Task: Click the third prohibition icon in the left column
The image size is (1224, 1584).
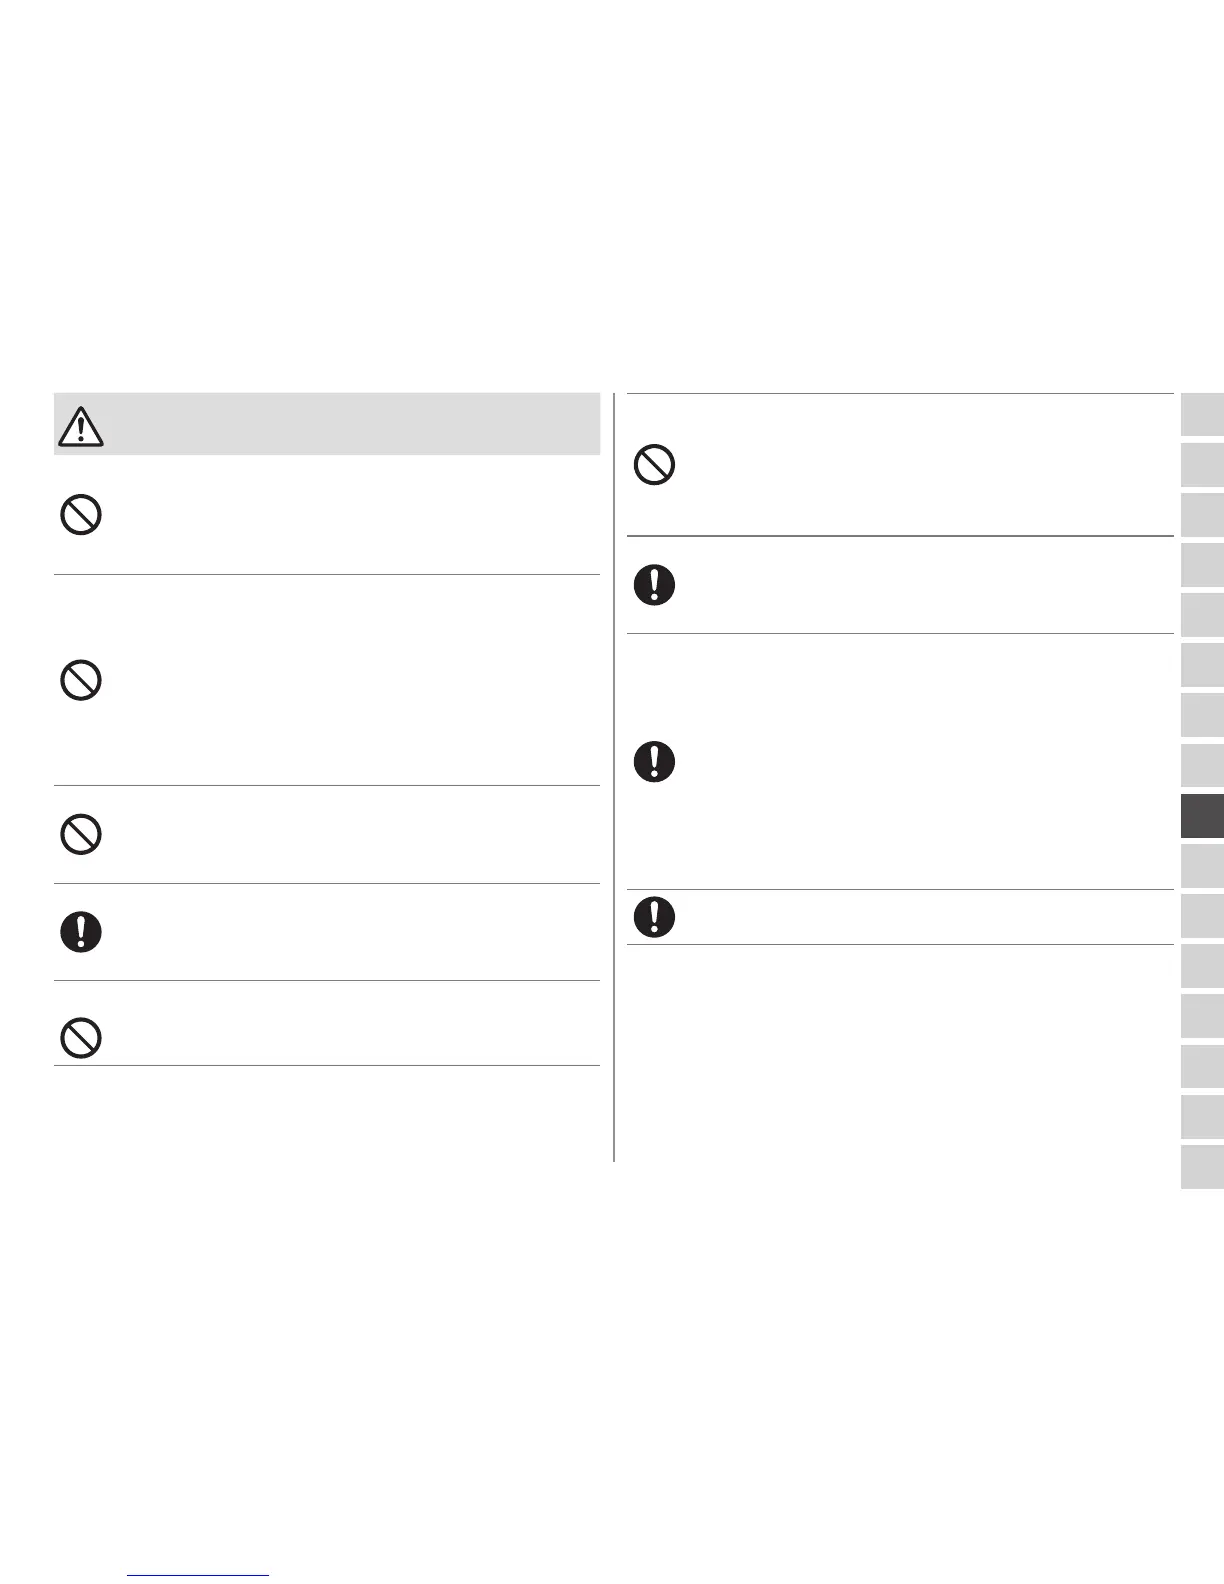Action: click(x=81, y=834)
